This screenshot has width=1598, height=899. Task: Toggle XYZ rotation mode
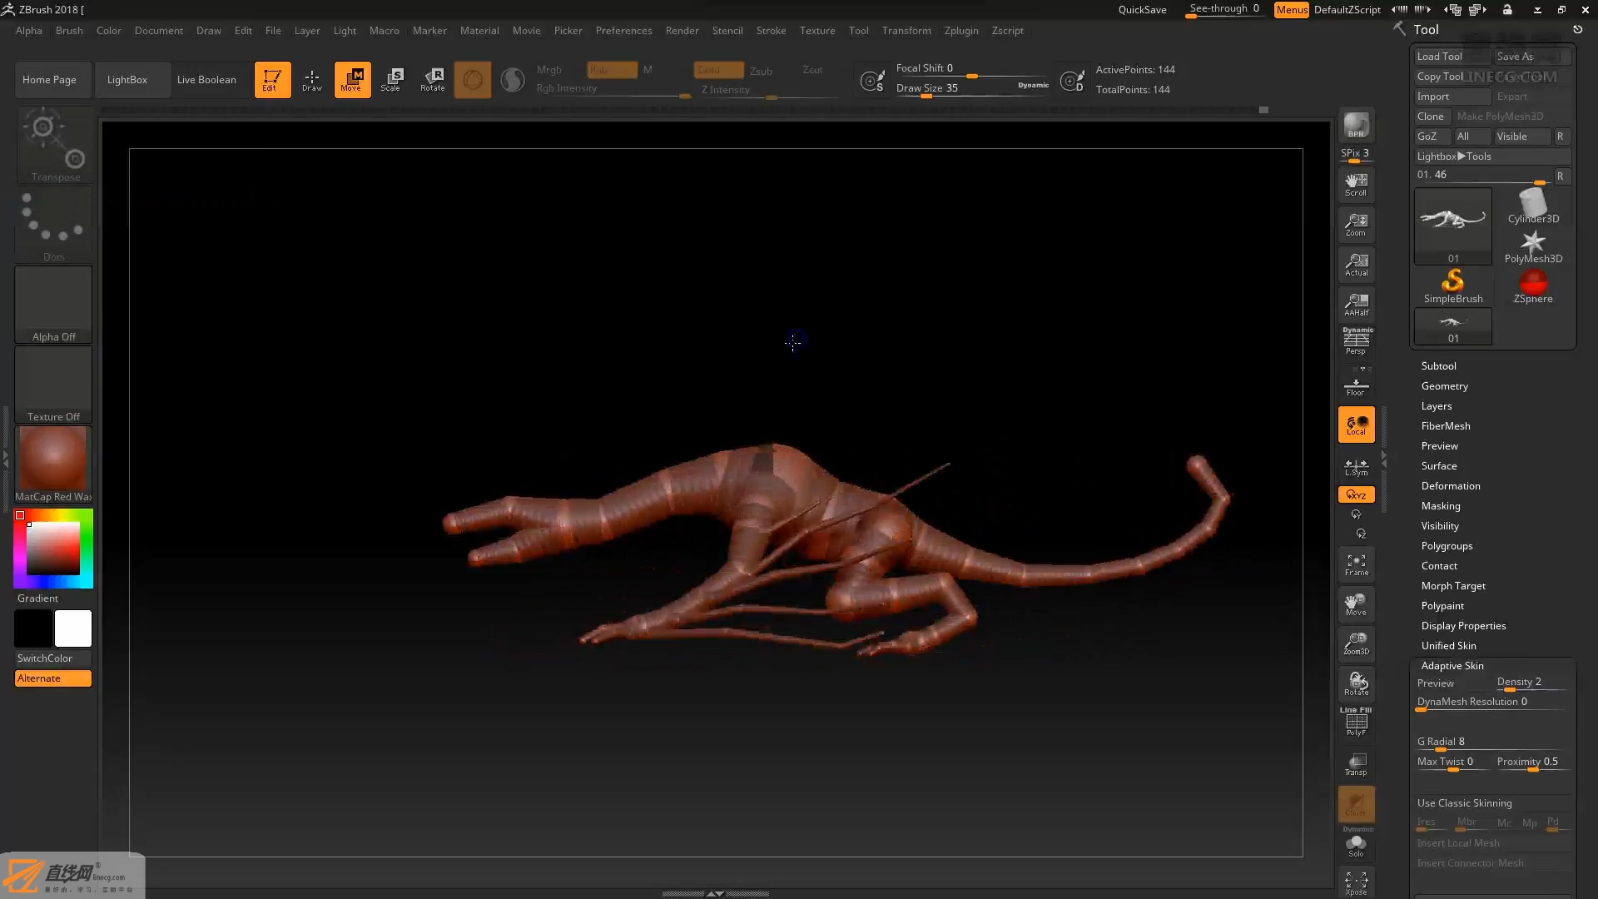[x=1356, y=494]
